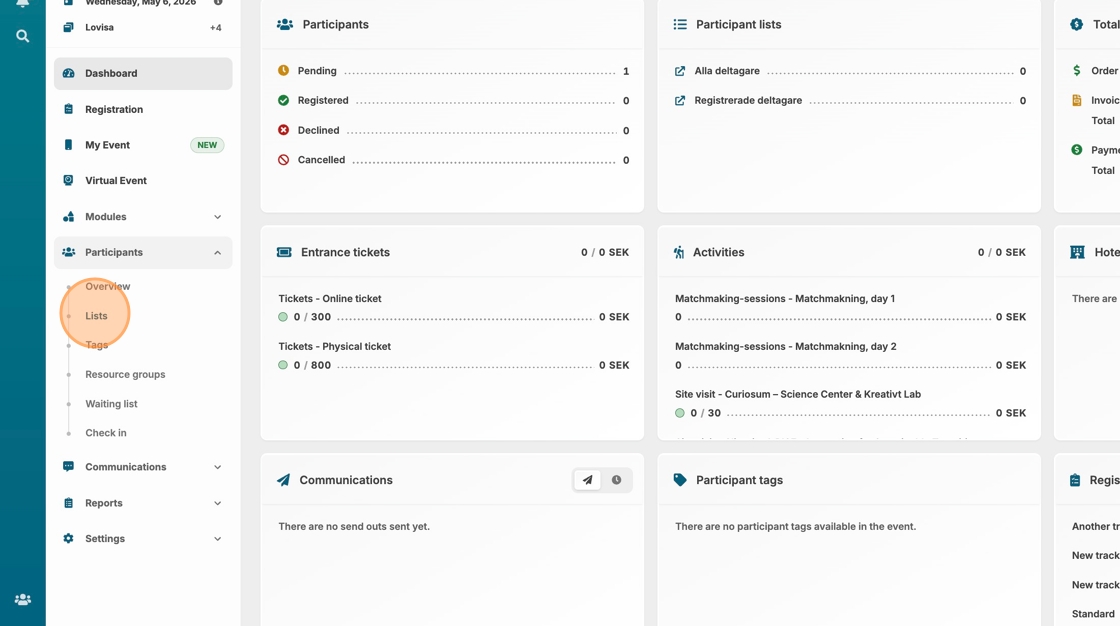Image resolution: width=1120 pixels, height=626 pixels.
Task: Expand the Settings menu chevron
Action: 217,539
